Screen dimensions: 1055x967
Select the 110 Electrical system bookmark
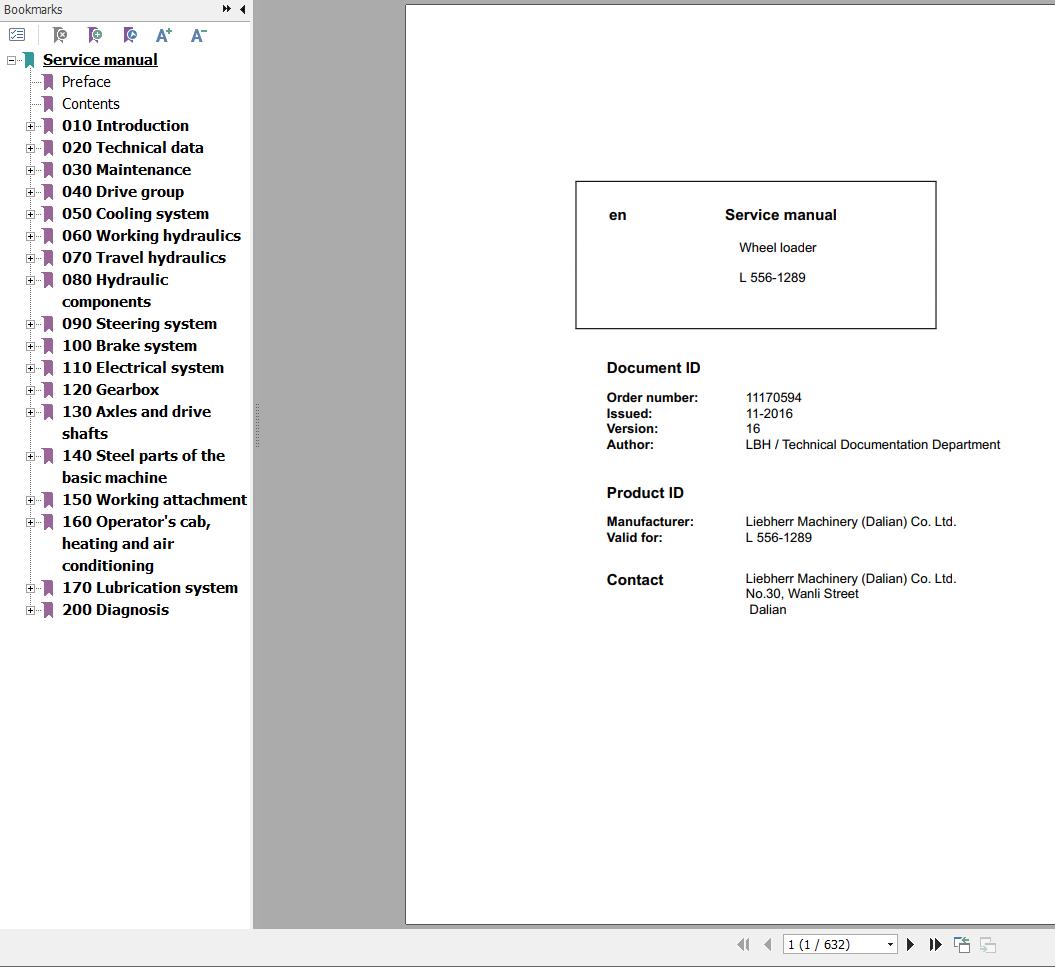pos(143,368)
